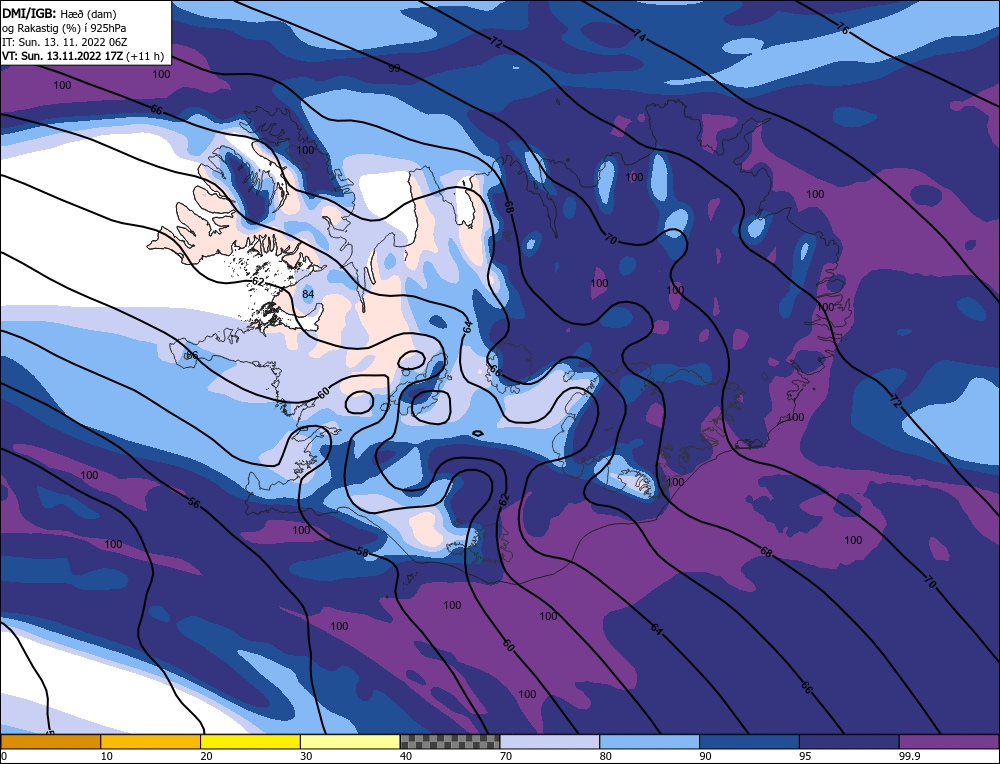Click the '58' contour label

pos(362,552)
